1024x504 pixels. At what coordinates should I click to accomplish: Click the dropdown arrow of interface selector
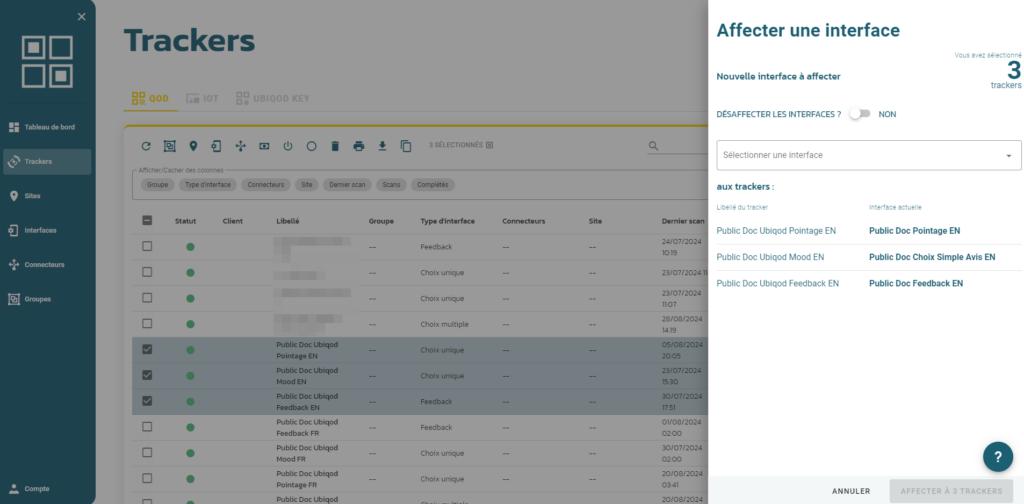click(x=1008, y=156)
